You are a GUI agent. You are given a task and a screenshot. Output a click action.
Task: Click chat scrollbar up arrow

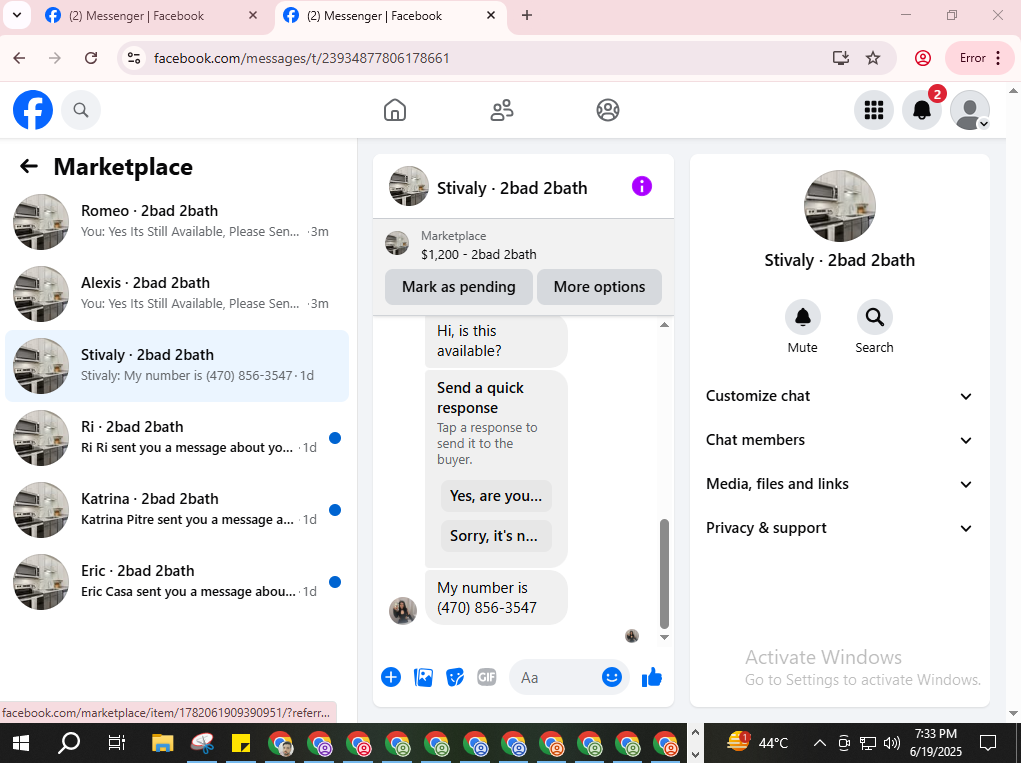coord(664,324)
